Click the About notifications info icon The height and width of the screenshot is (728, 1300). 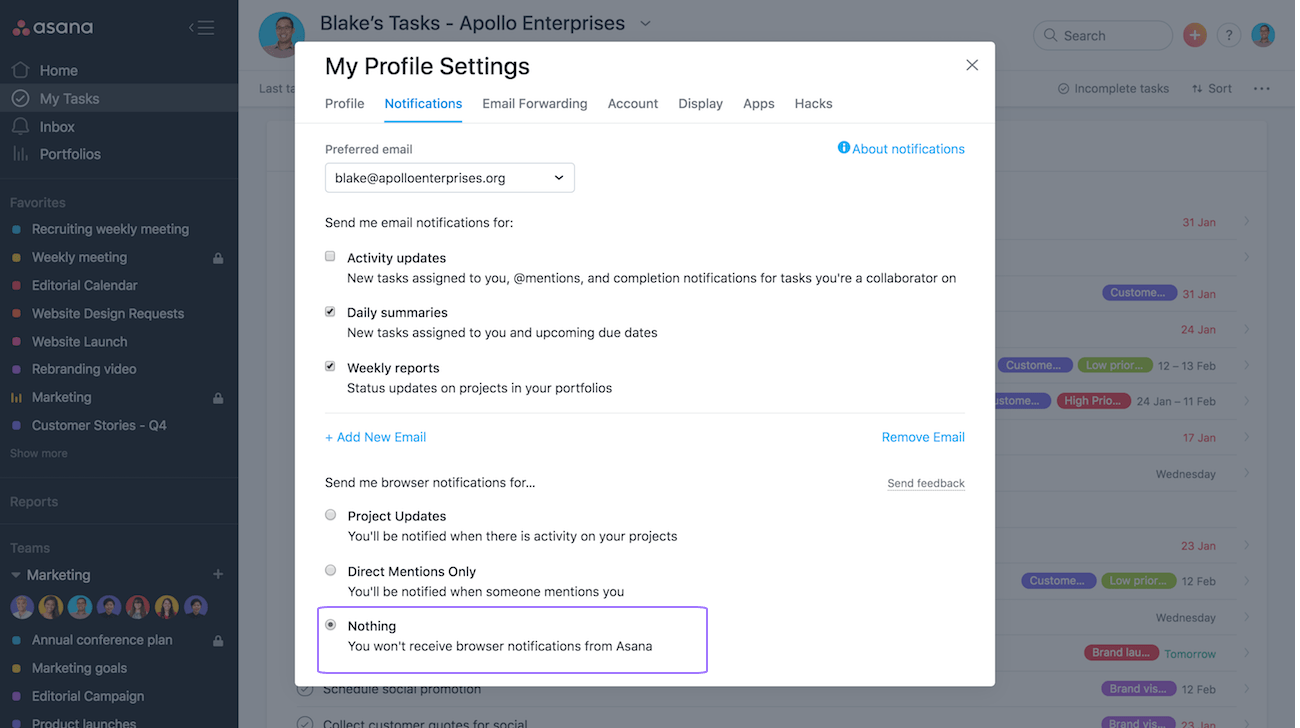pyautogui.click(x=843, y=148)
